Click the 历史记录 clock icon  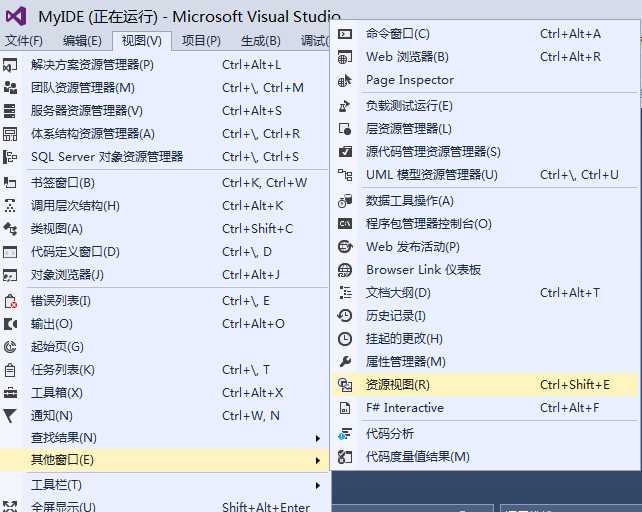tap(345, 316)
